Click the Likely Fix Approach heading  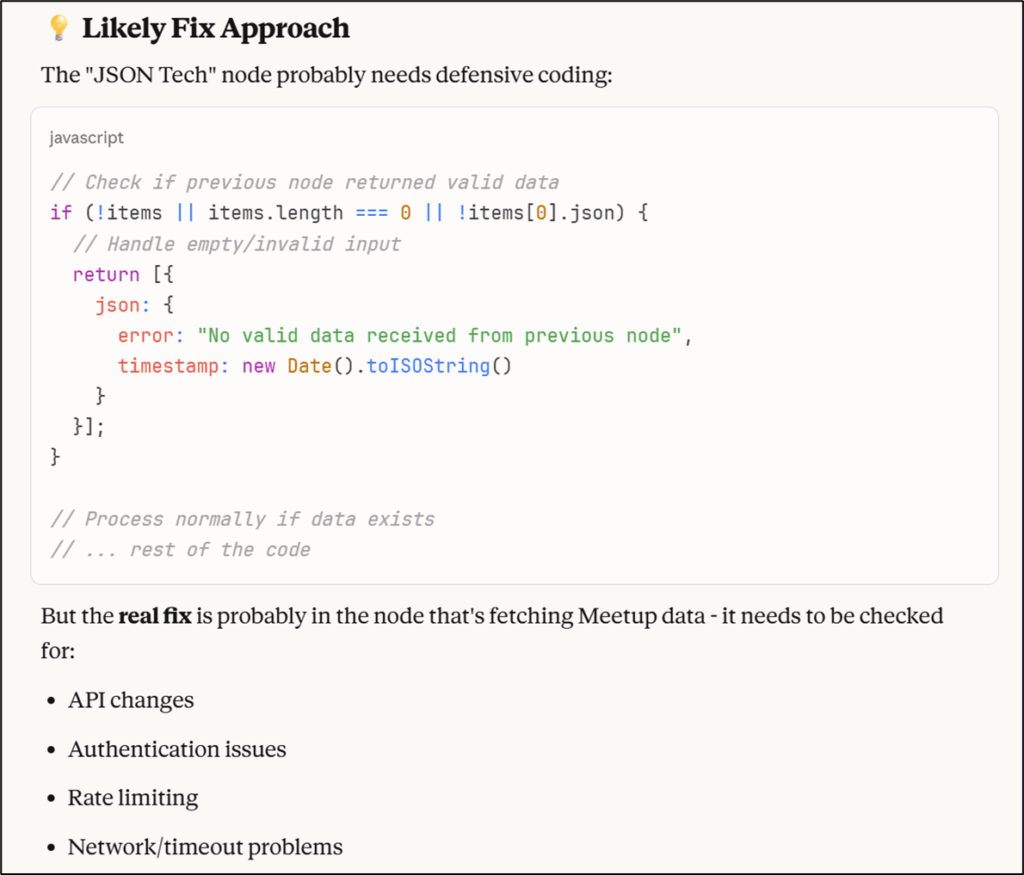coord(216,28)
